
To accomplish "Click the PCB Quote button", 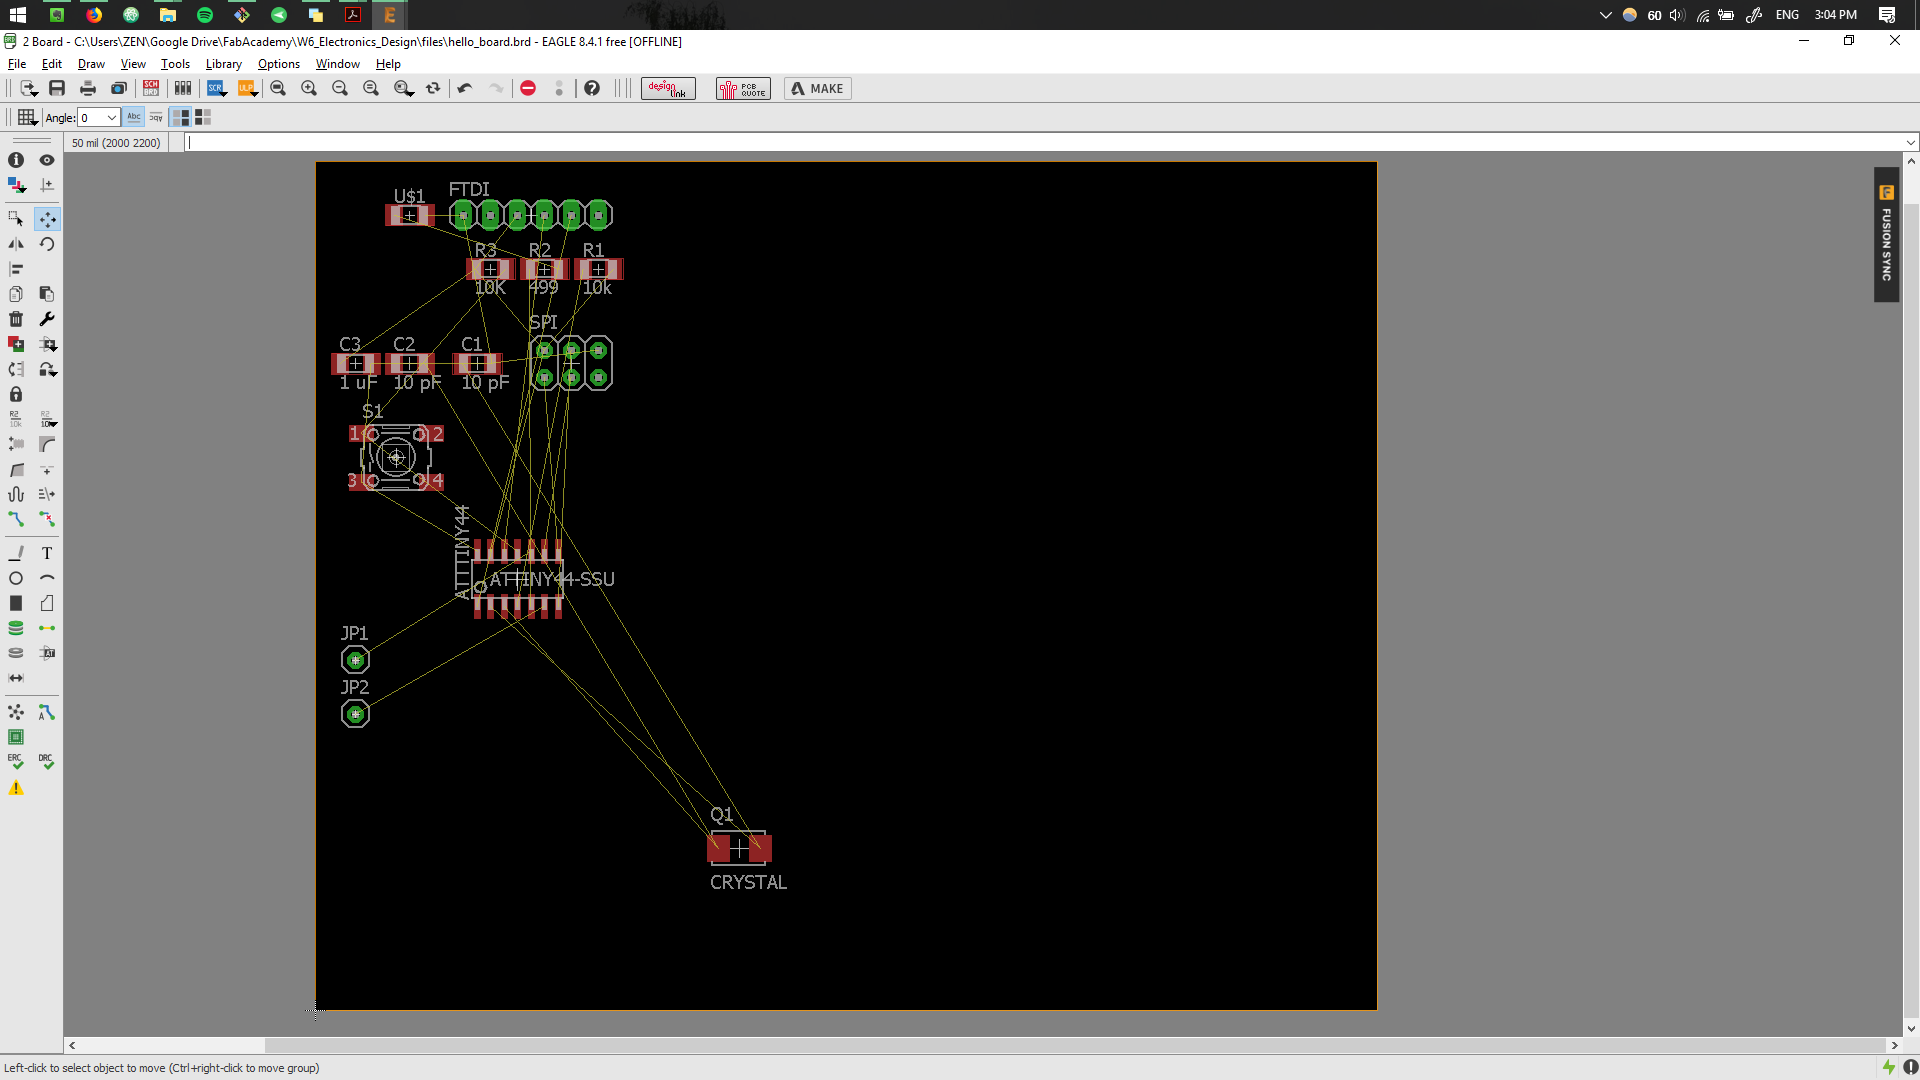I will (743, 88).
